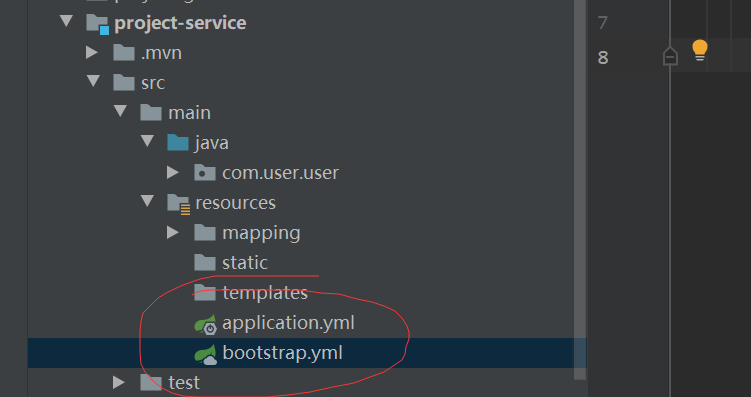Click the com.user.user package icon

click(205, 172)
